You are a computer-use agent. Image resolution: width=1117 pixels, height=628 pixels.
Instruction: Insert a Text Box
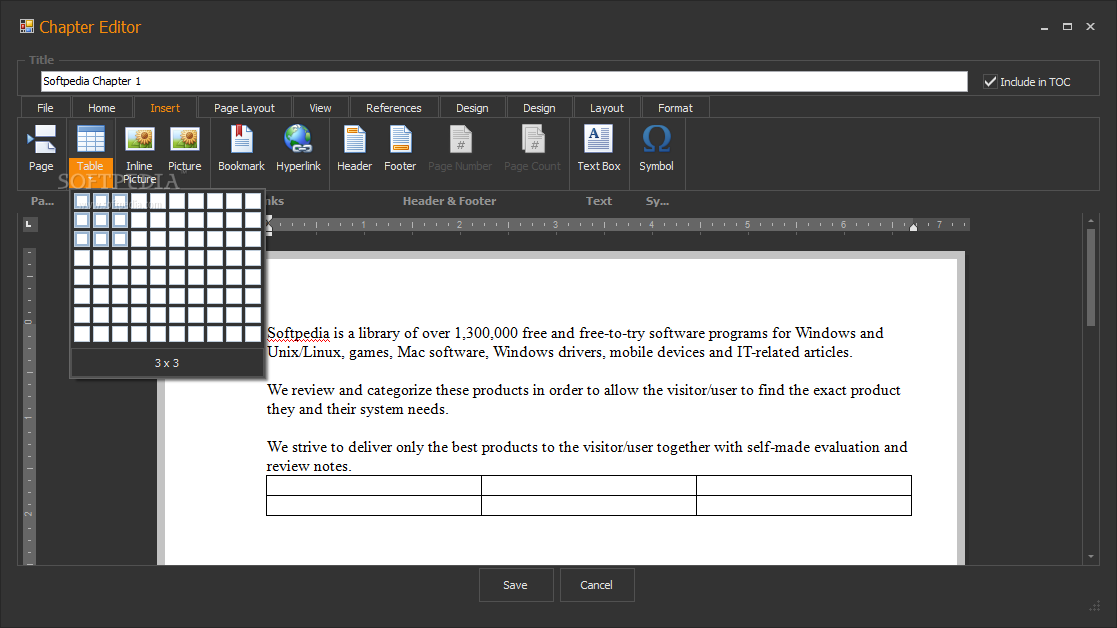coord(598,148)
